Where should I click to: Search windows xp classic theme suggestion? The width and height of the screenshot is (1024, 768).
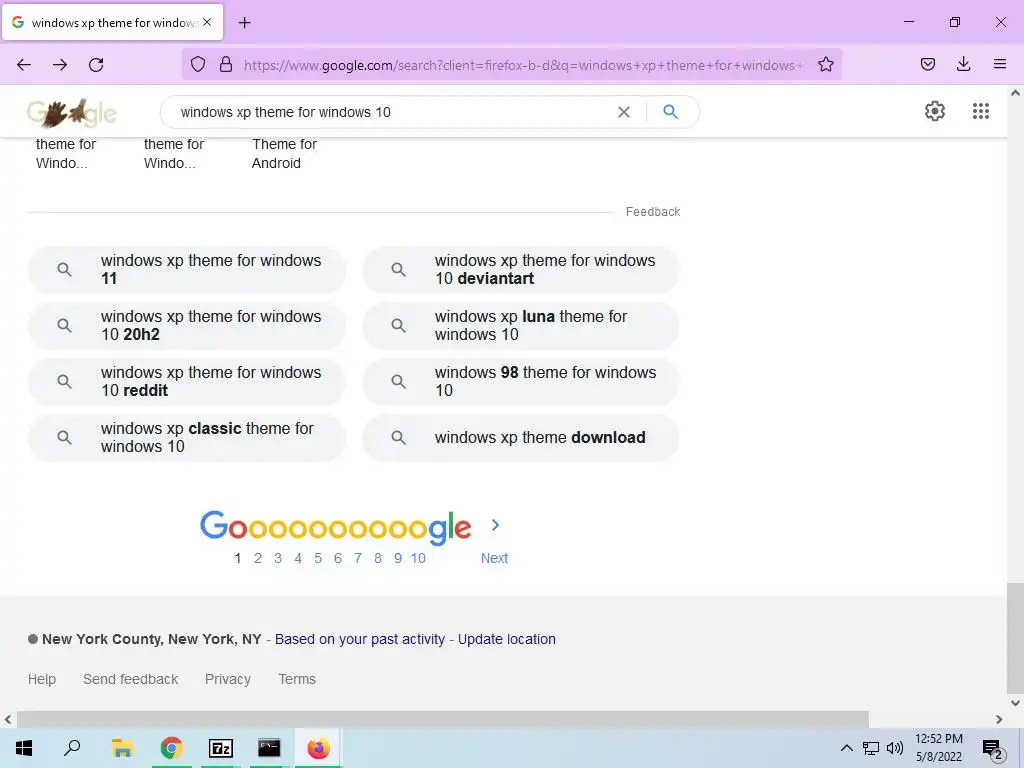coord(187,438)
